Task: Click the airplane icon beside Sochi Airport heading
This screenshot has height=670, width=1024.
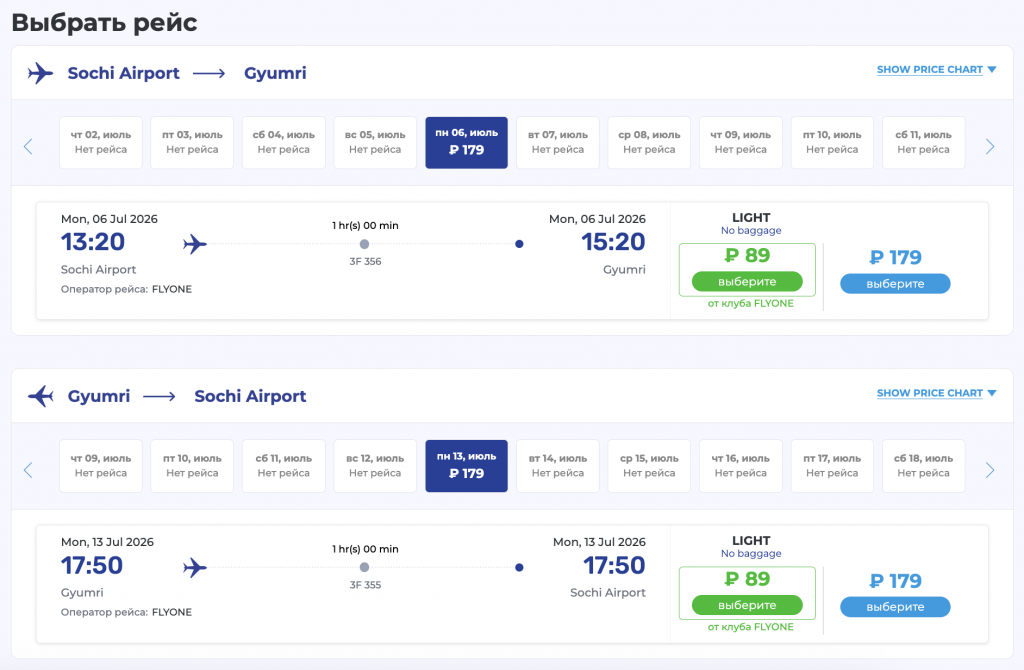Action: tap(40, 73)
